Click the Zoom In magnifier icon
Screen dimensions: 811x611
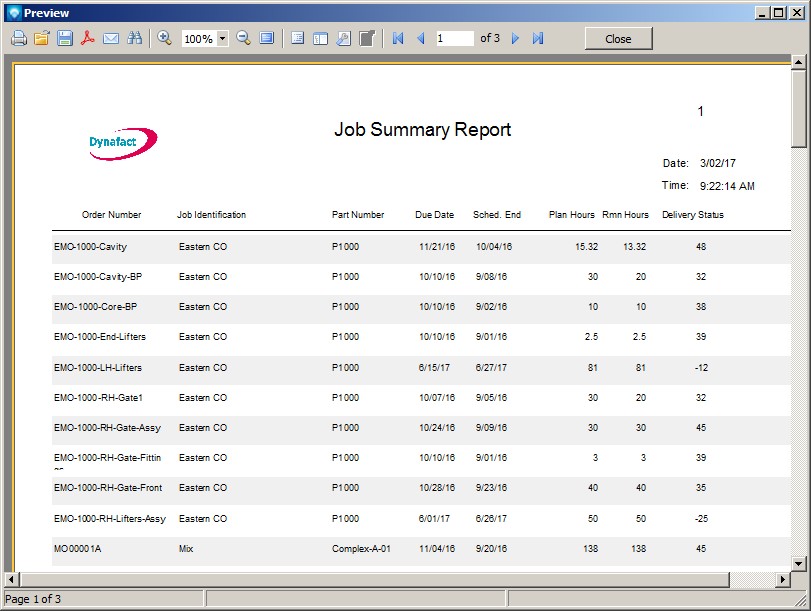165,38
